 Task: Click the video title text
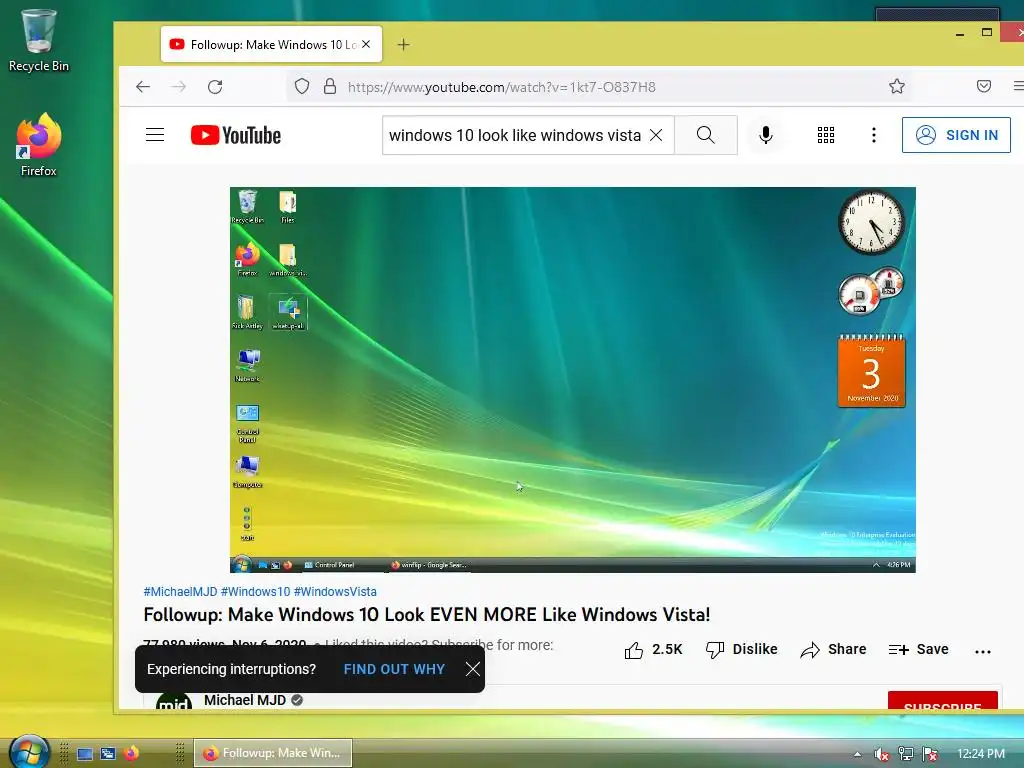click(x=426, y=615)
